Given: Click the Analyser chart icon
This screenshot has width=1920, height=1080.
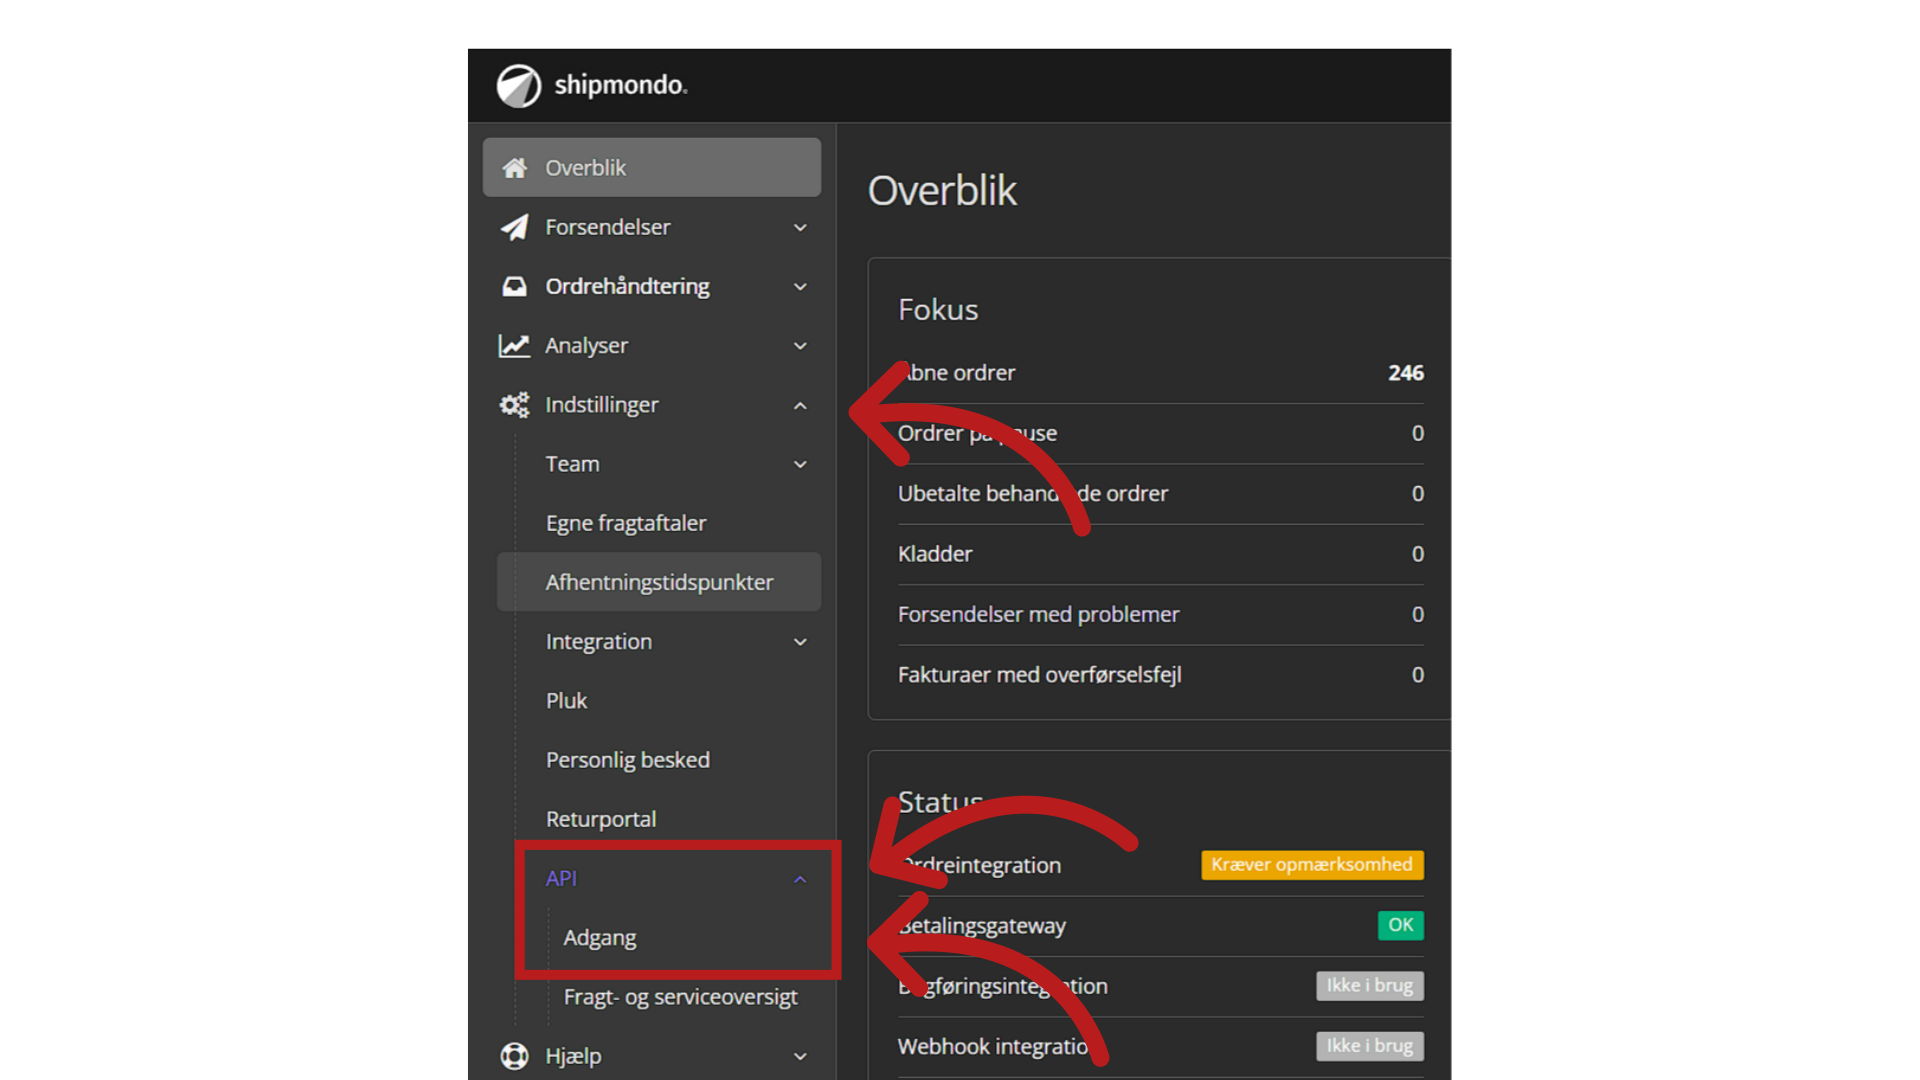Looking at the screenshot, I should click(x=514, y=346).
